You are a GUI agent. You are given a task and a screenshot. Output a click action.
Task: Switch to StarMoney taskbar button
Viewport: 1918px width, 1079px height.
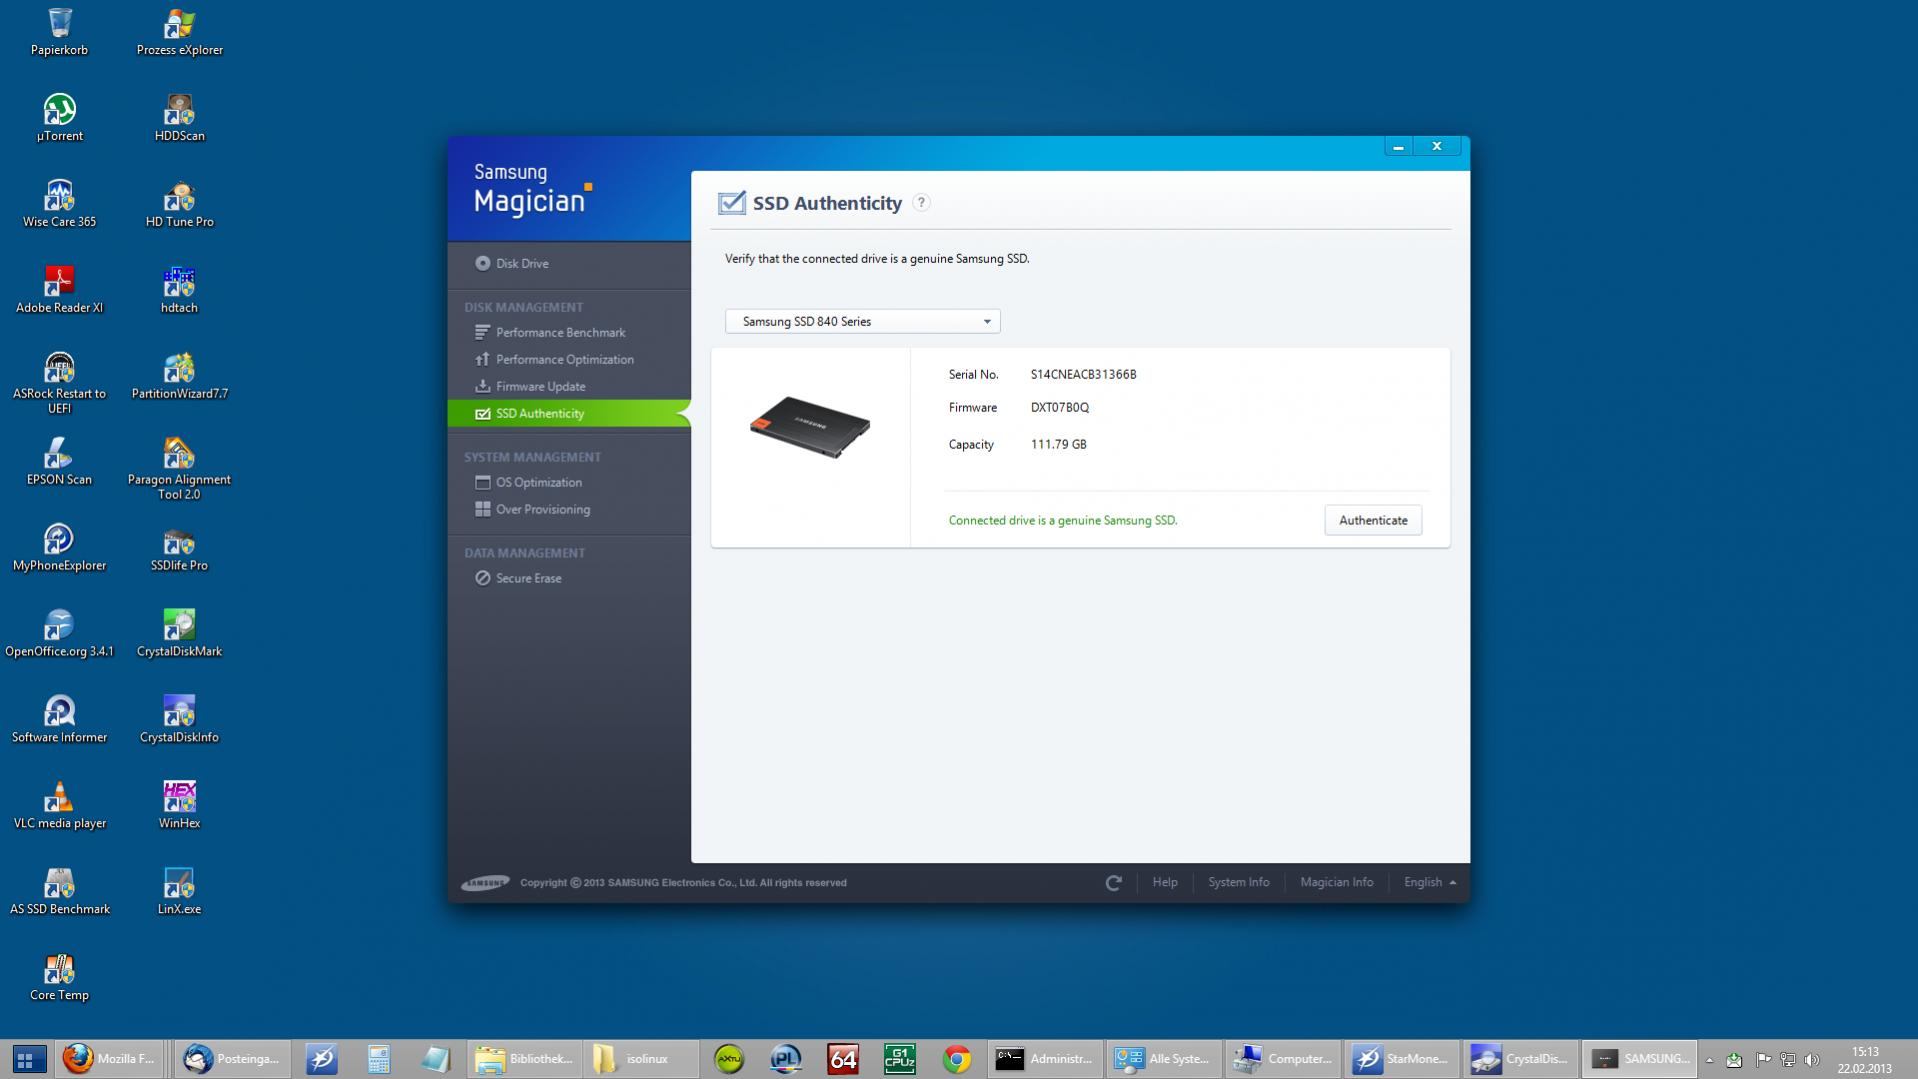[x=1402, y=1059]
